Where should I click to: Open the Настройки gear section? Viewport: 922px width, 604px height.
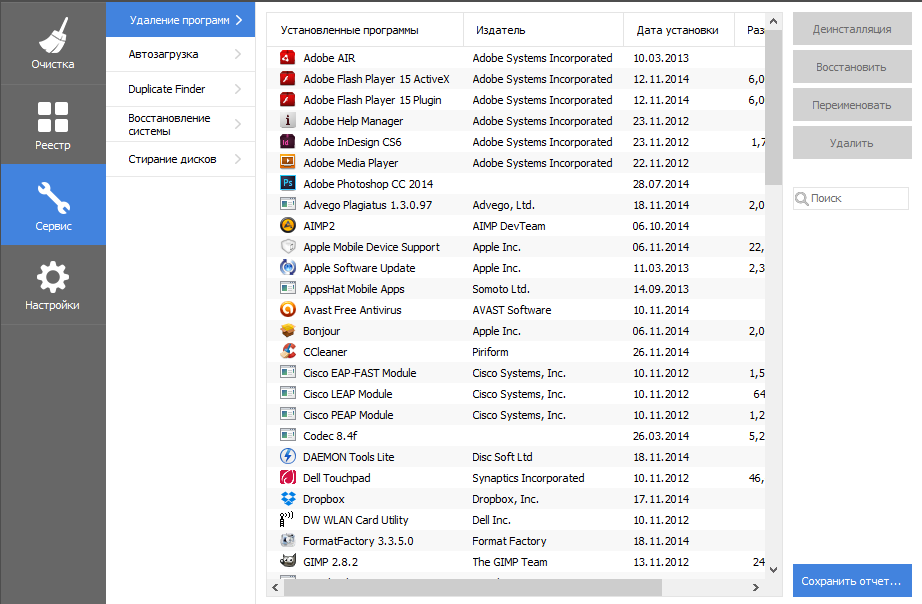(52, 285)
